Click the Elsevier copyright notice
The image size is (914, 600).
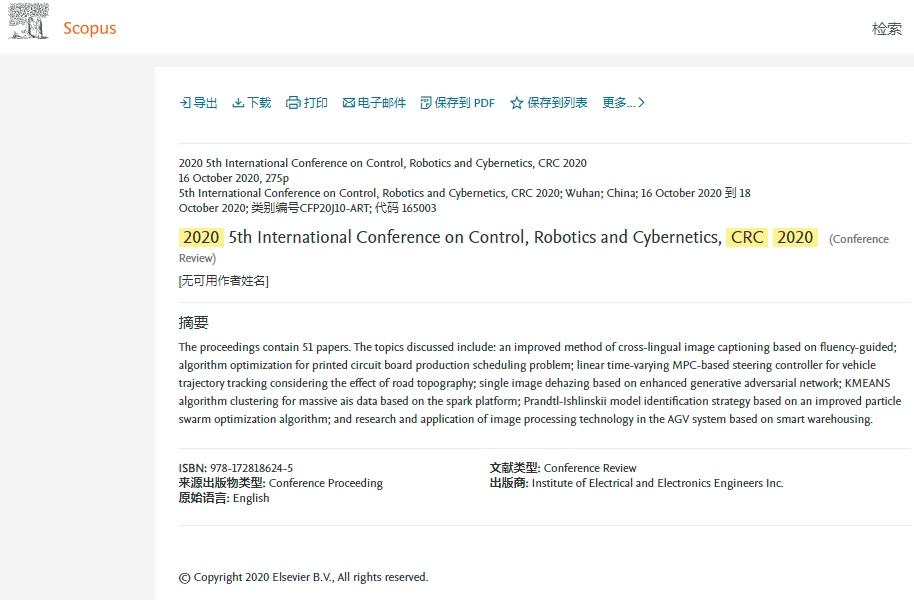click(303, 577)
